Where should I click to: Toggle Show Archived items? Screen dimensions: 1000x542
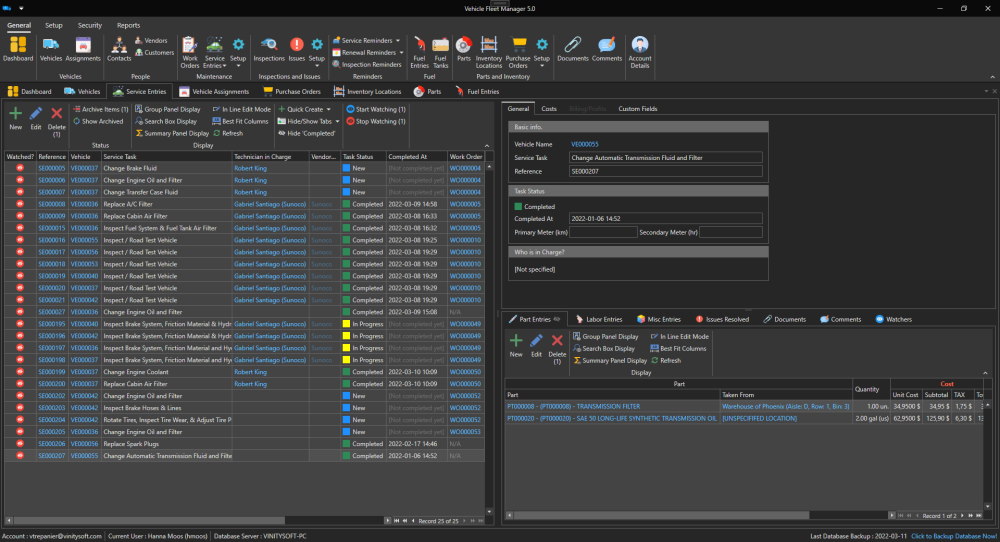(98, 121)
